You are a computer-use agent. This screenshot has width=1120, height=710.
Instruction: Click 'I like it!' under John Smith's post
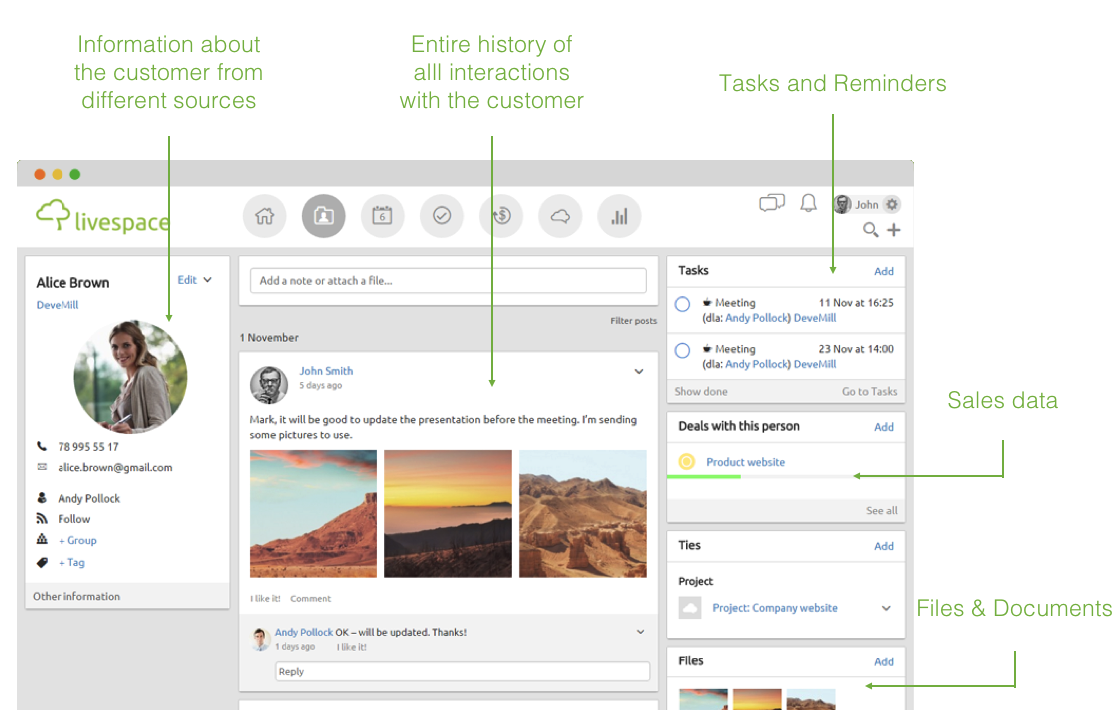click(264, 597)
